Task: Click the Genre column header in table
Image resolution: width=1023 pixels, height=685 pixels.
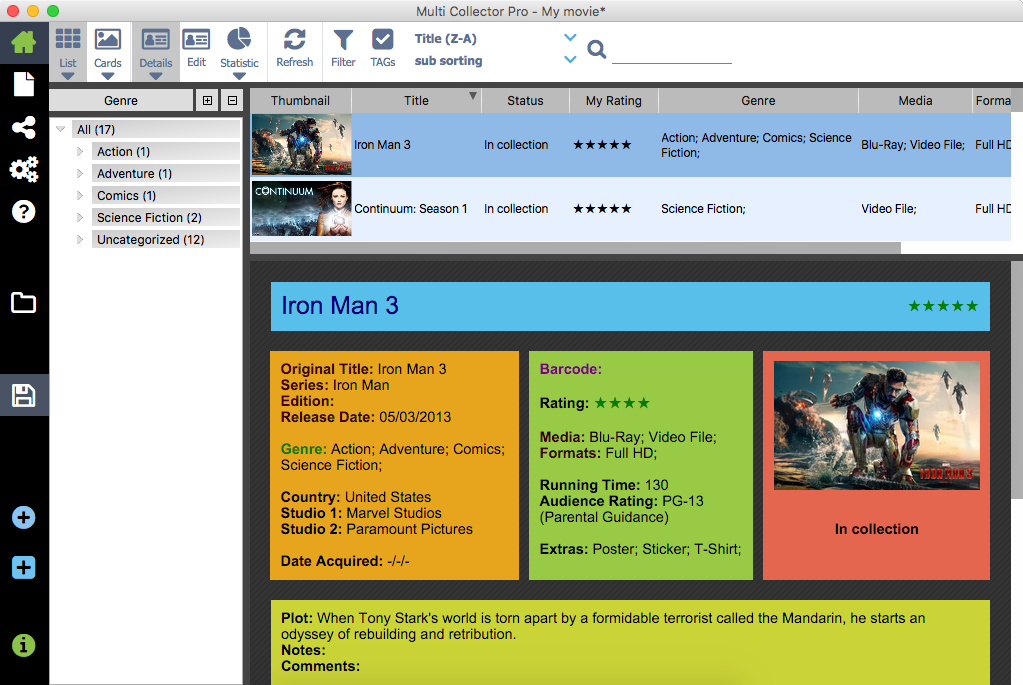Action: tap(758, 100)
